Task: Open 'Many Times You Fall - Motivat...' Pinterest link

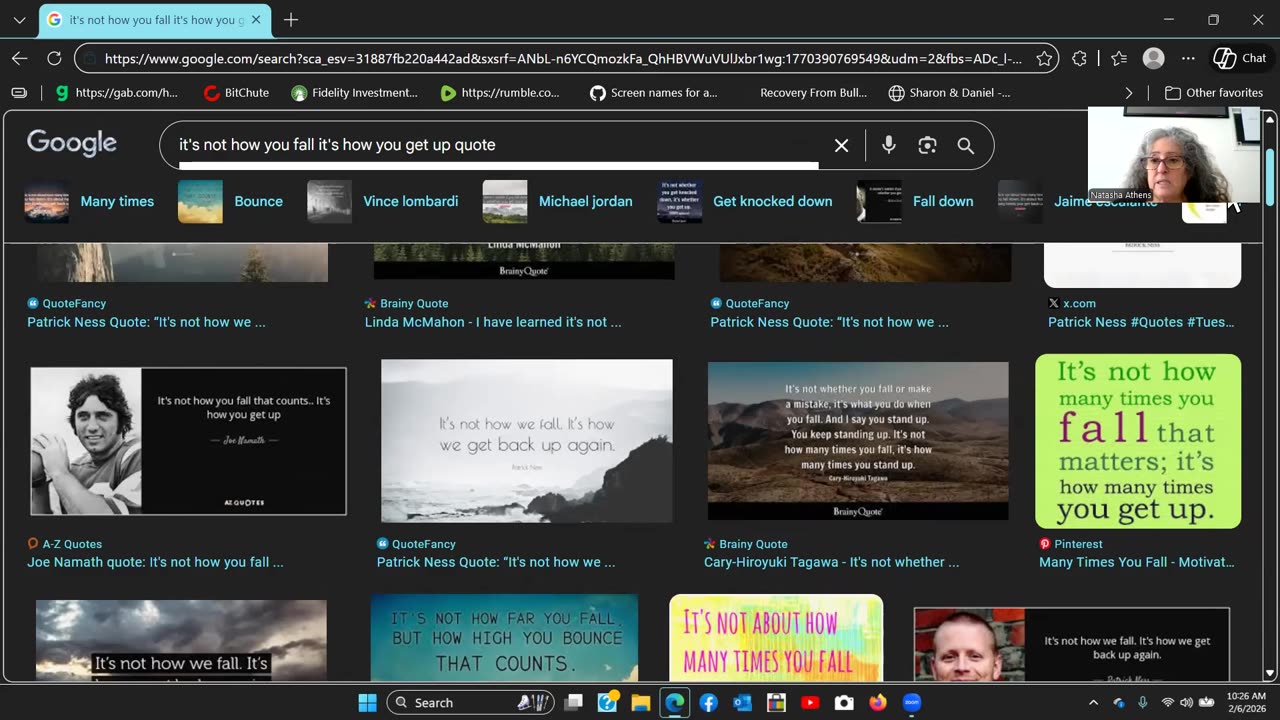Action: click(1137, 562)
